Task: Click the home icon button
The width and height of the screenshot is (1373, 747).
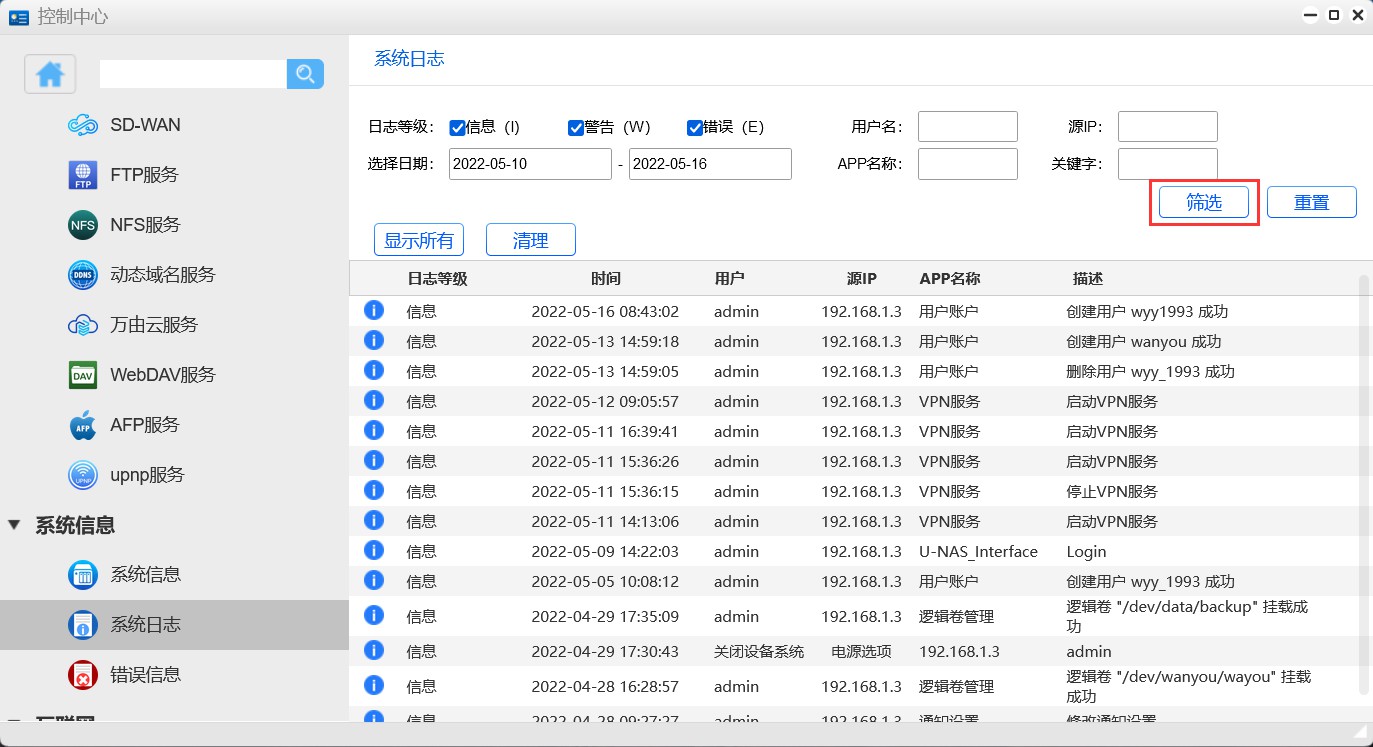Action: click(x=50, y=74)
